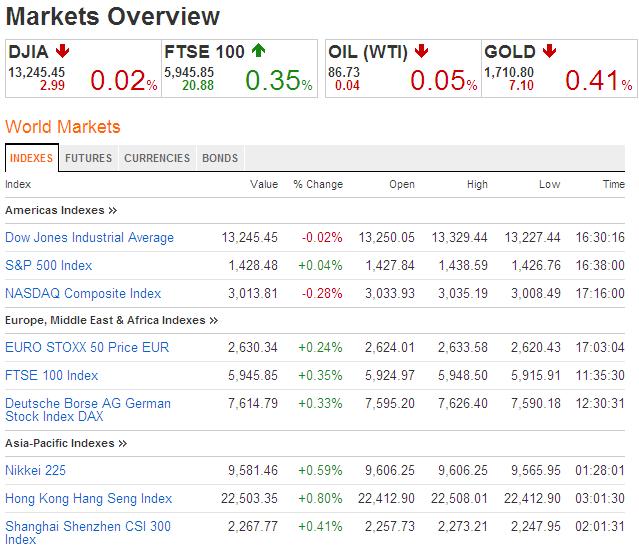
Task: Click the +0.59% Nikkei change value
Action: (320, 470)
